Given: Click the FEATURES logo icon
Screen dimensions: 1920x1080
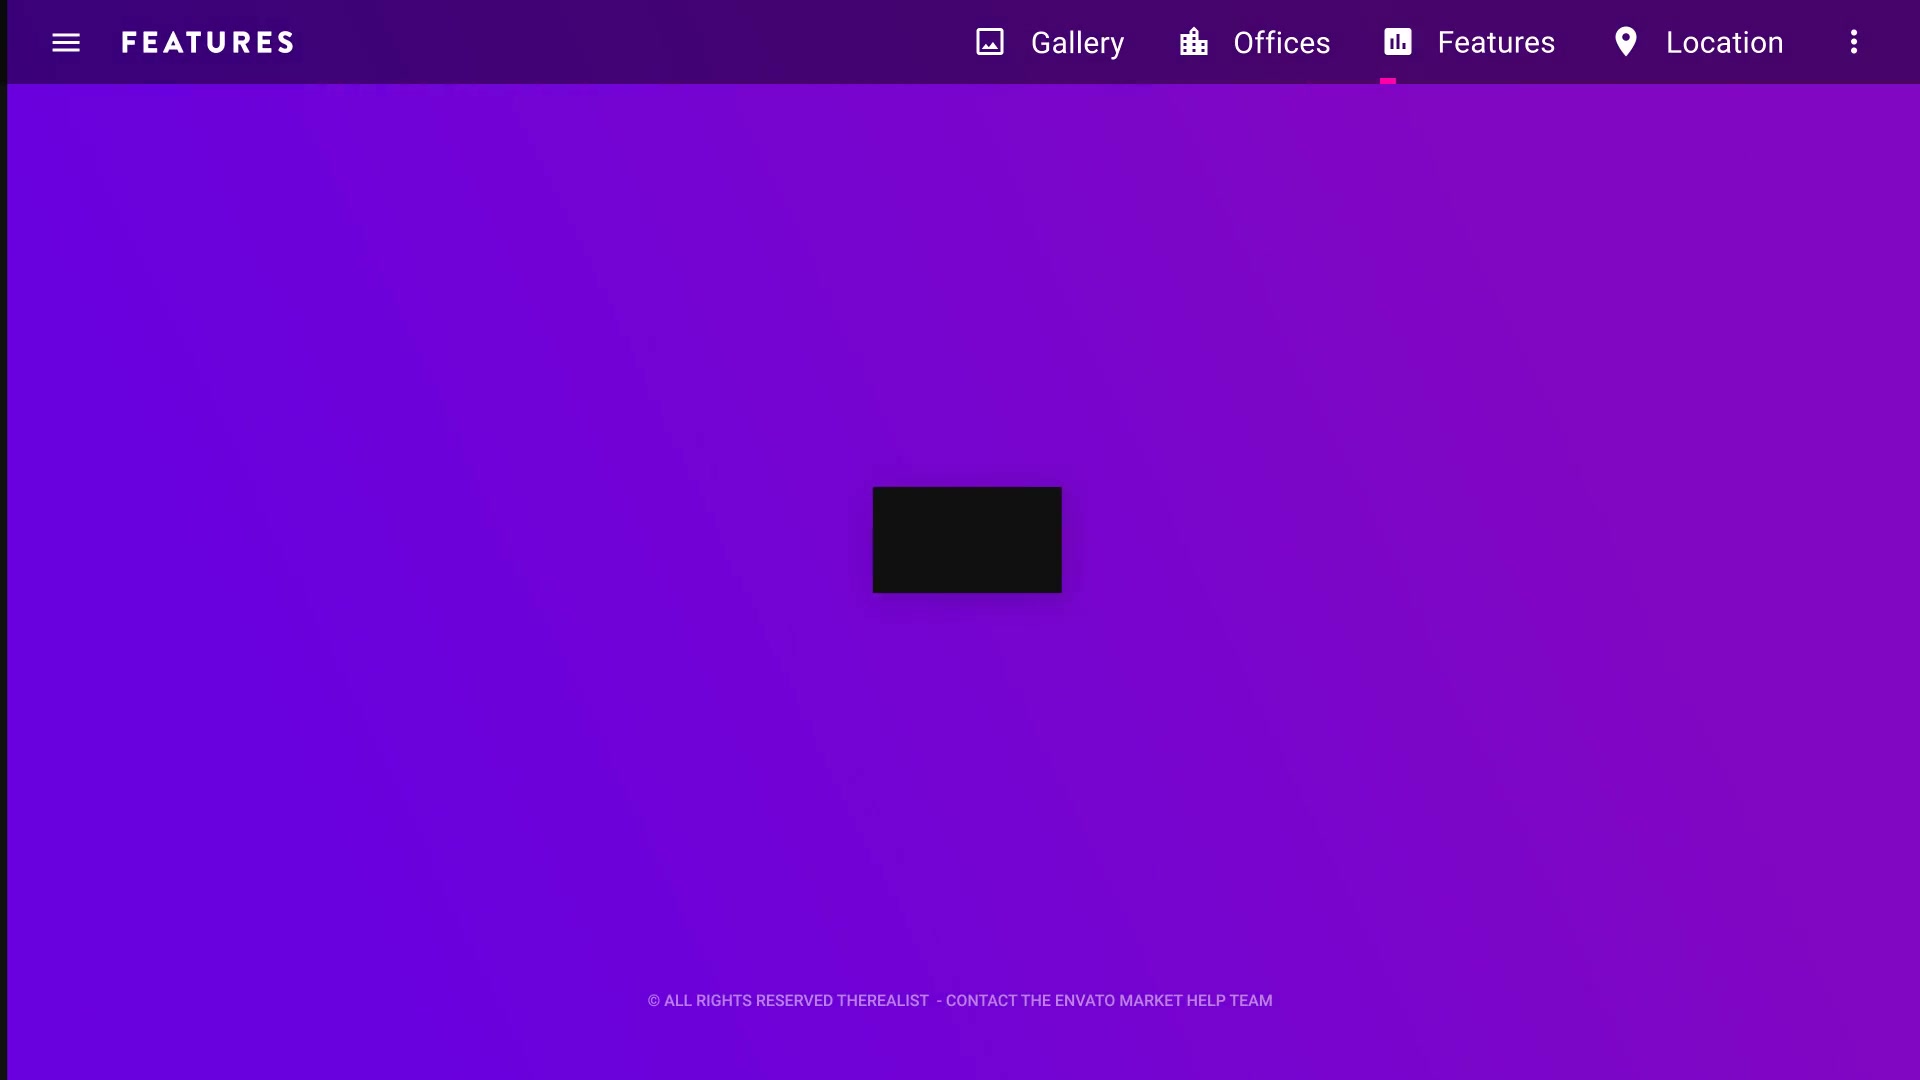Looking at the screenshot, I should coord(207,42).
